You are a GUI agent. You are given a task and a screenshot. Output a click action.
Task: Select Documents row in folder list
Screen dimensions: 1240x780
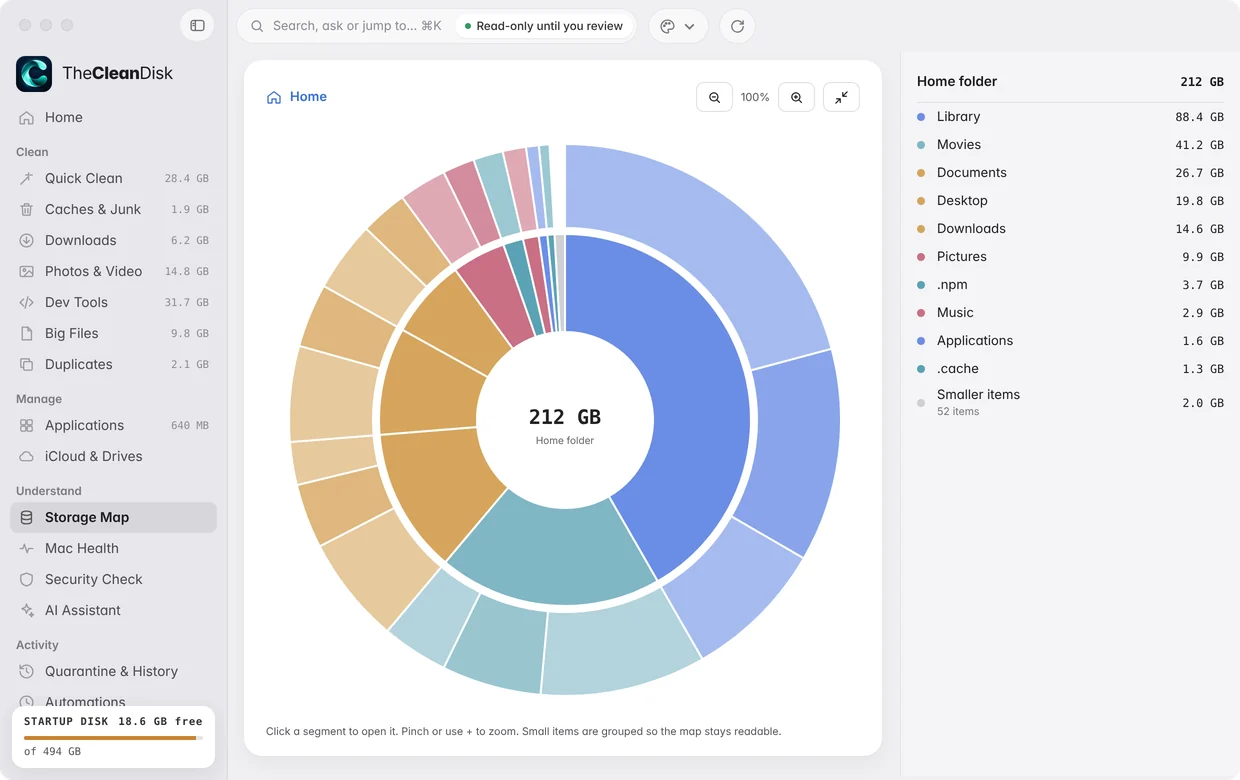point(1070,173)
